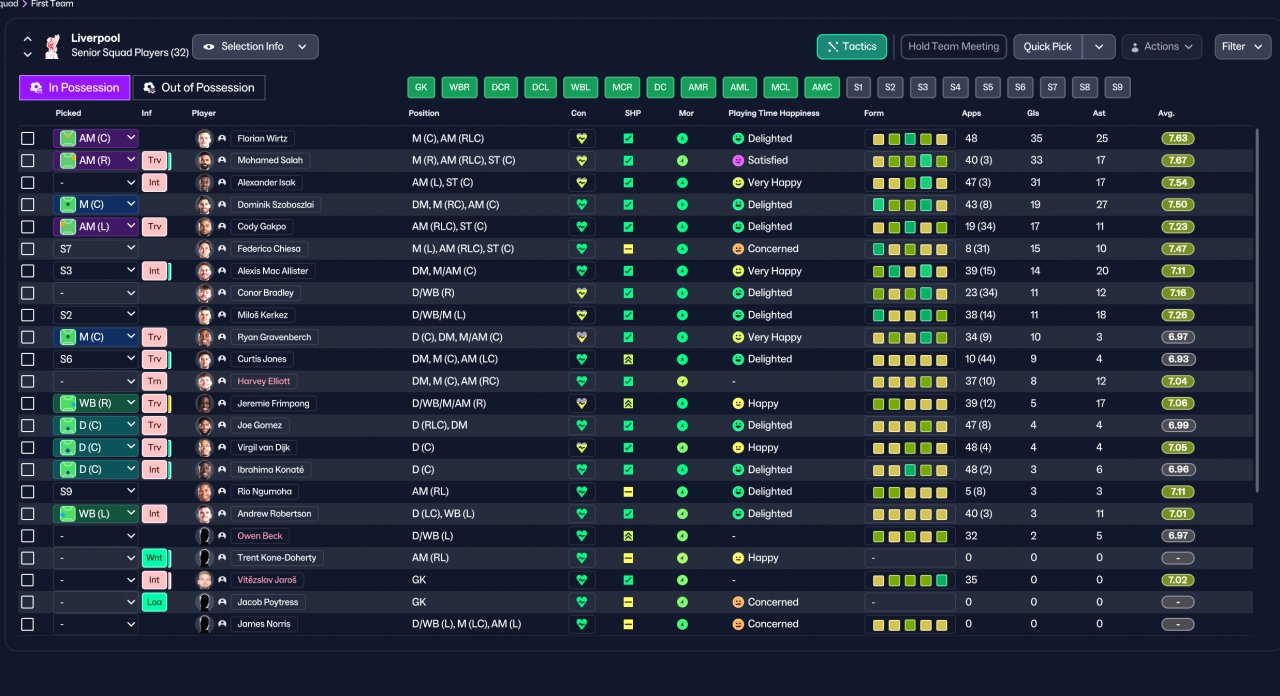Click the Trv badge beside Cody Gakpo
The image size is (1280, 696).
[154, 227]
